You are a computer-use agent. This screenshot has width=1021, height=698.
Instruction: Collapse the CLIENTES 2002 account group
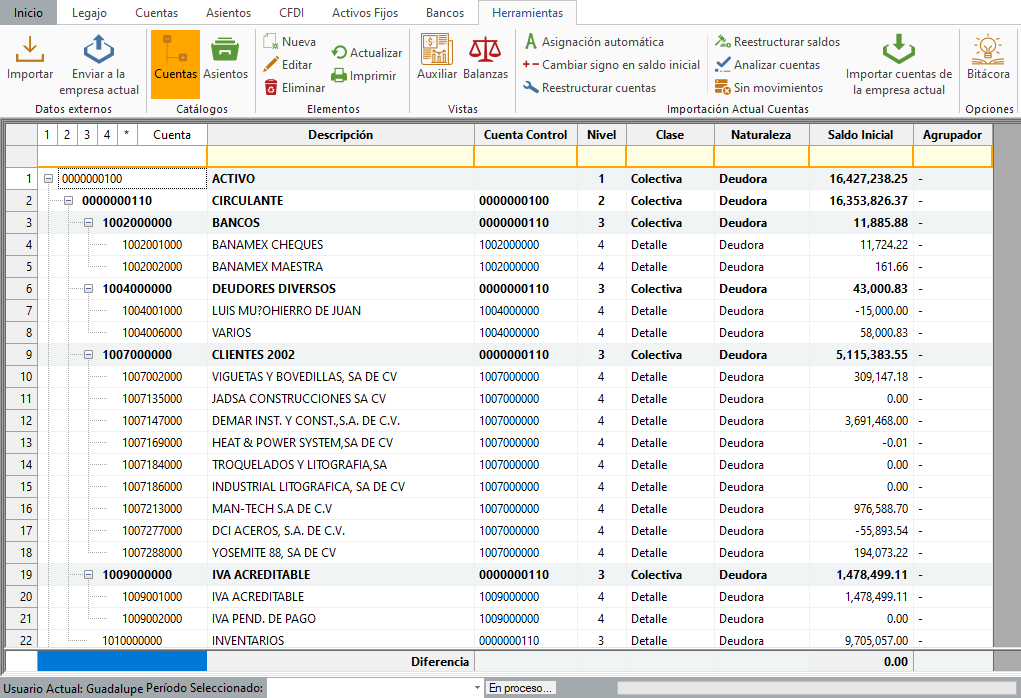pos(89,355)
